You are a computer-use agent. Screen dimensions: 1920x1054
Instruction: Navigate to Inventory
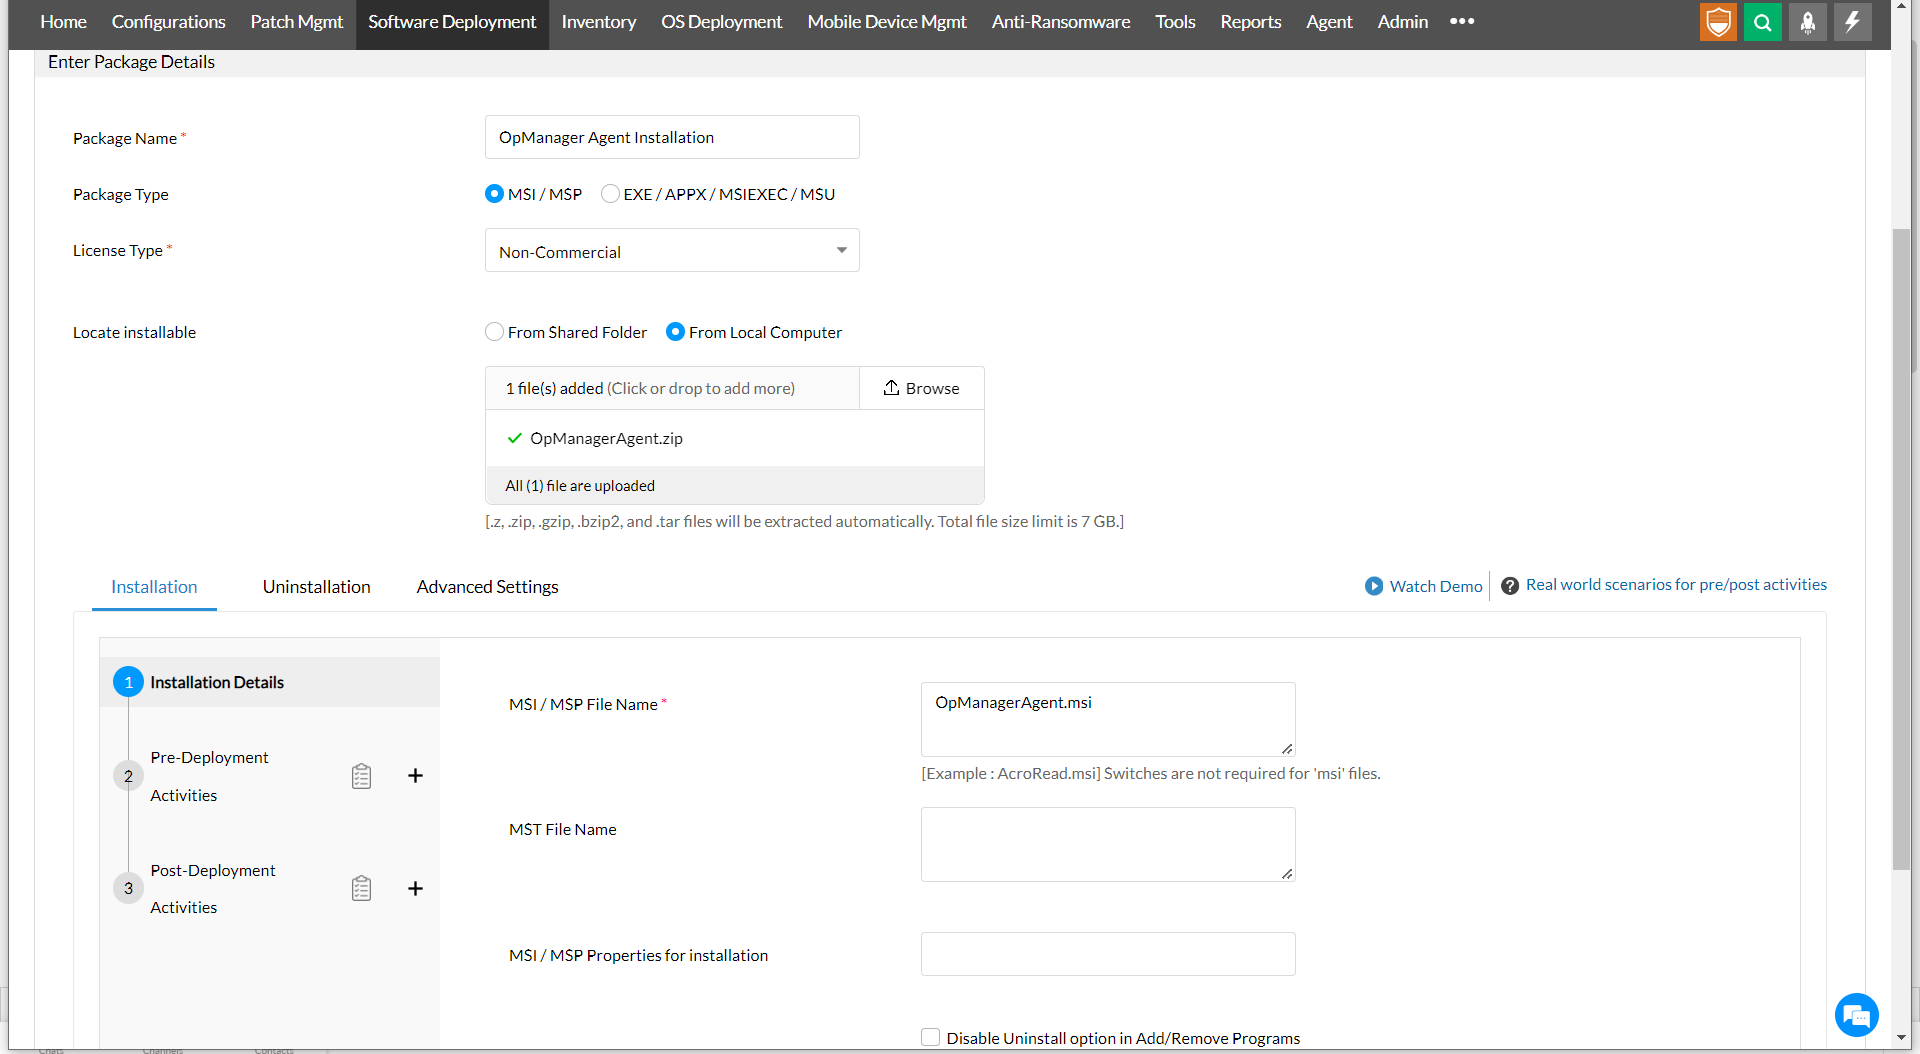coord(598,22)
